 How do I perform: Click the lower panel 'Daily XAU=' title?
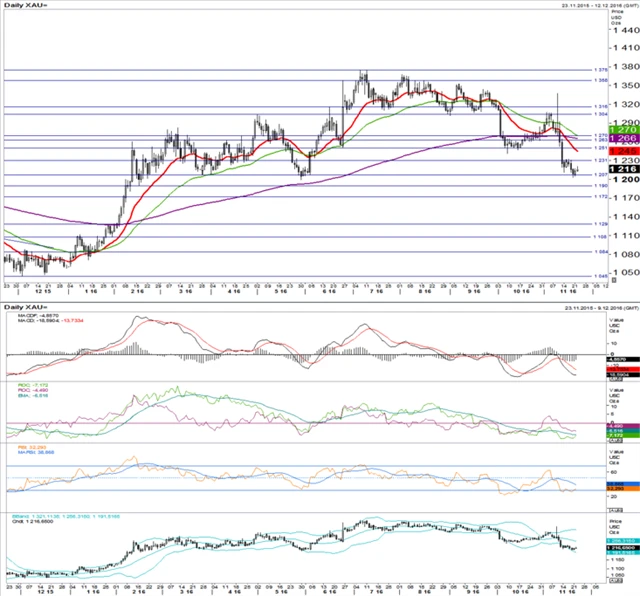(26, 304)
